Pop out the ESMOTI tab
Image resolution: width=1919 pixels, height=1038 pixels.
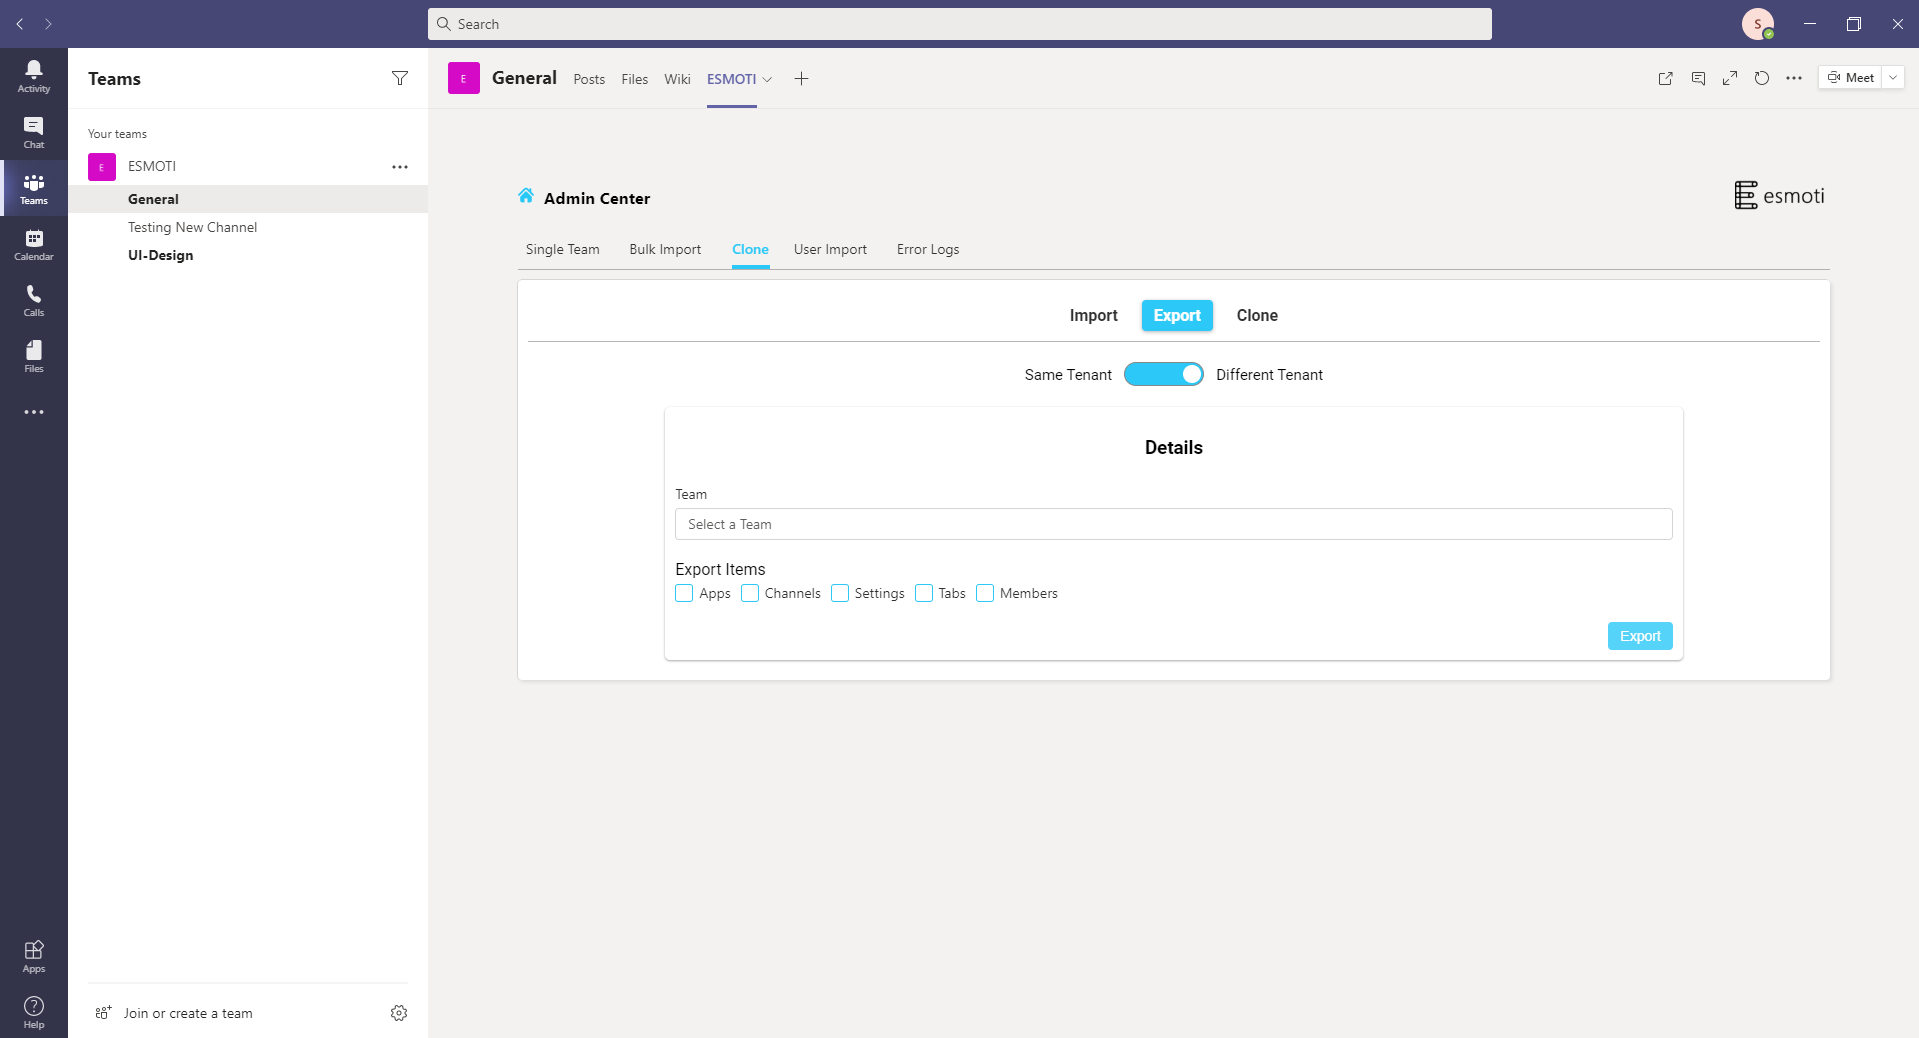(1666, 78)
